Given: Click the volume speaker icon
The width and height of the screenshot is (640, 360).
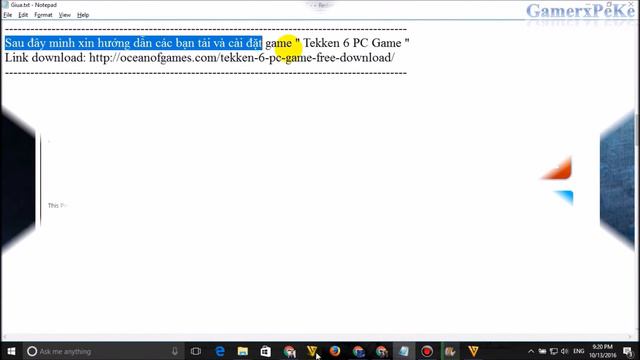Looking at the screenshot, I should point(564,351).
